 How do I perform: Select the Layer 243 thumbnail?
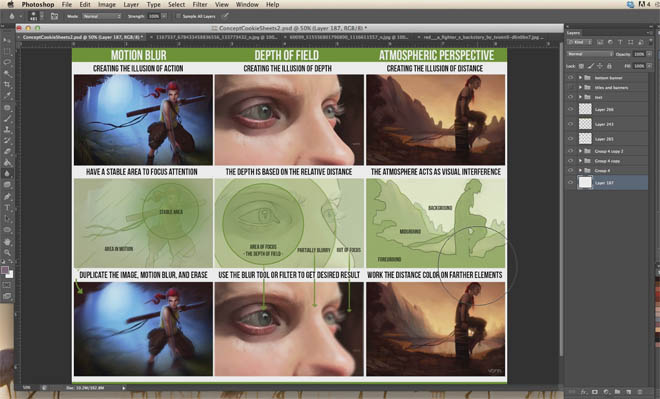(585, 124)
